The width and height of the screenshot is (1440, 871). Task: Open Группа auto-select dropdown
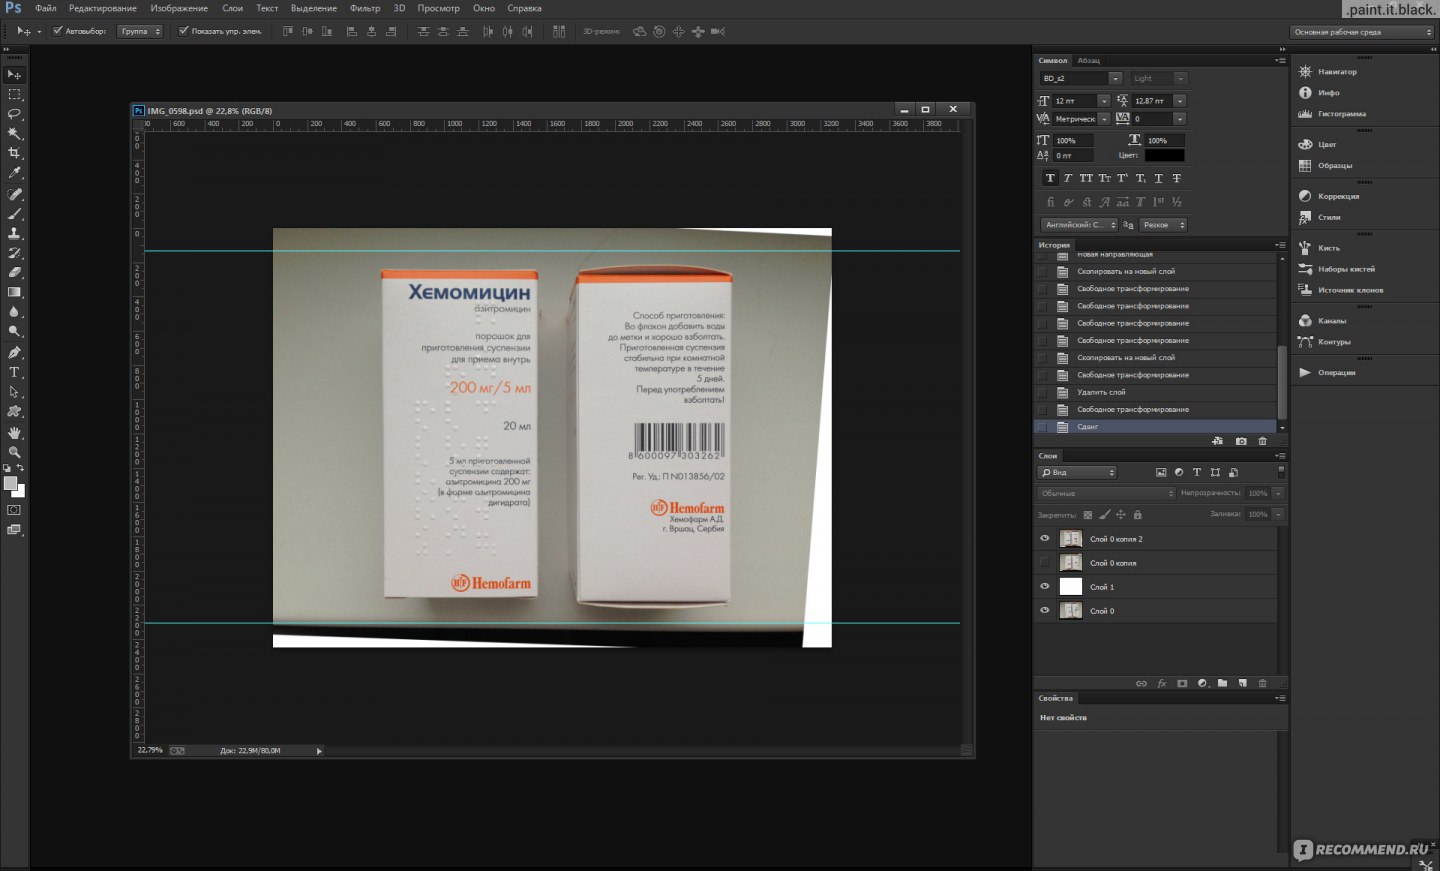pyautogui.click(x=139, y=31)
